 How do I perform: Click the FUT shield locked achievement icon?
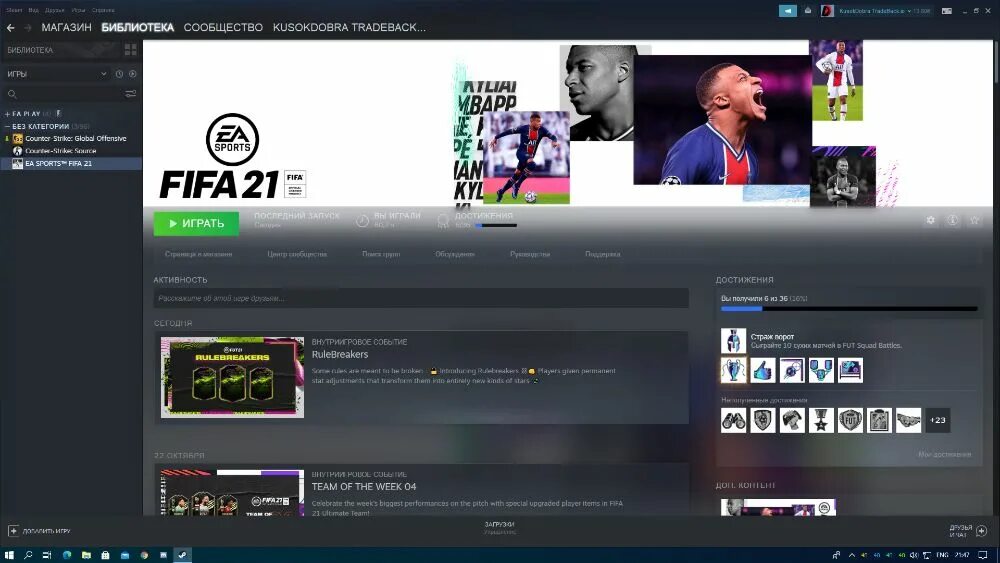coord(850,420)
